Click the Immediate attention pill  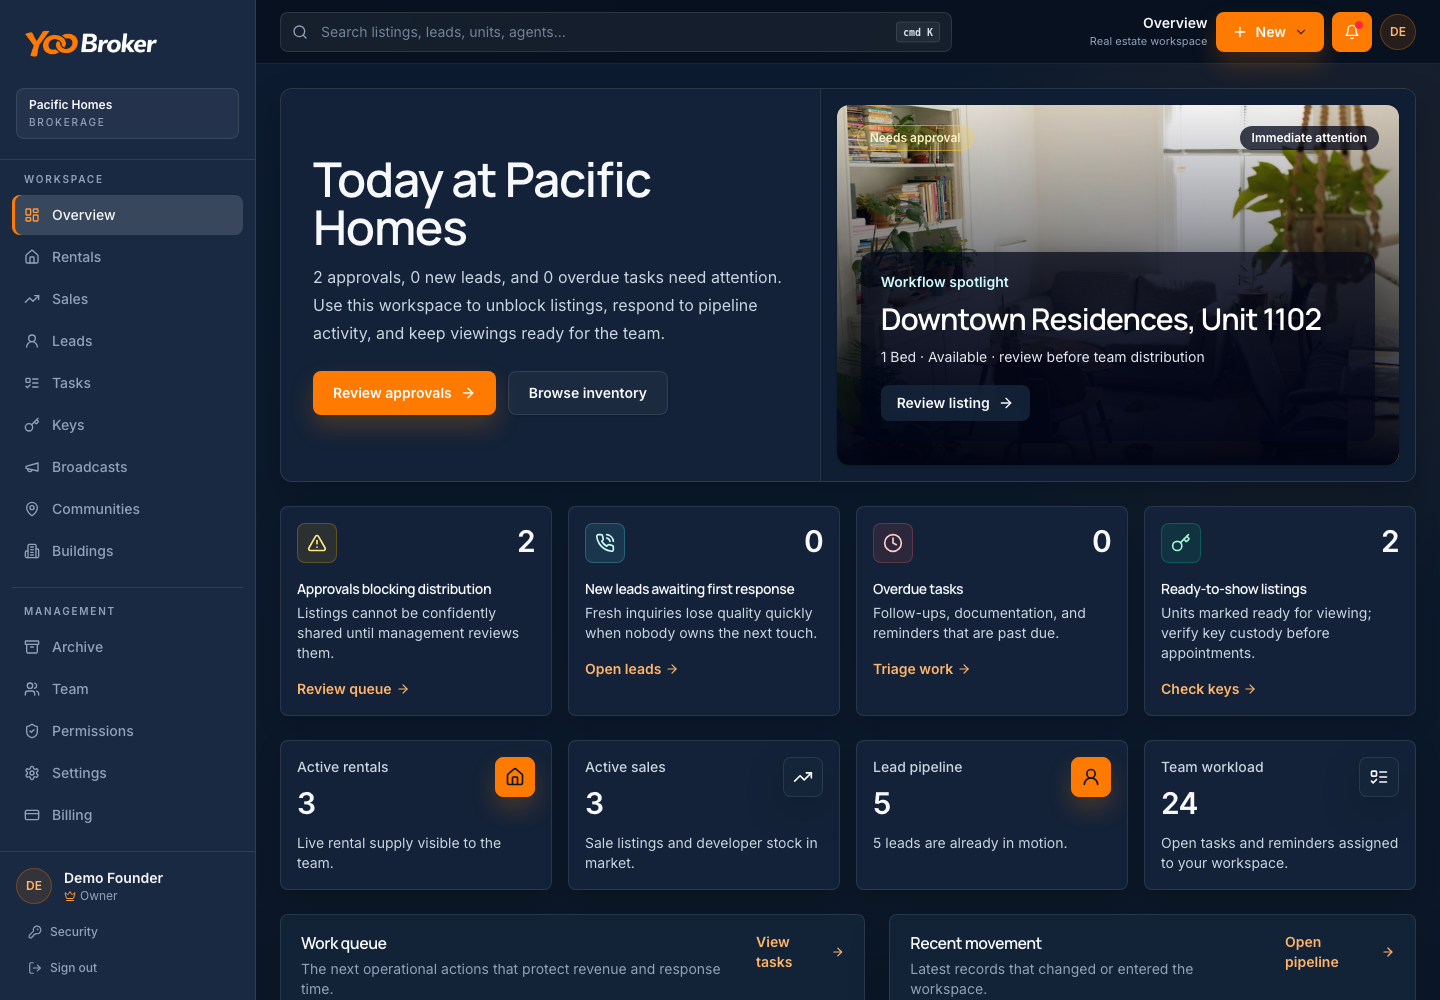click(1309, 138)
